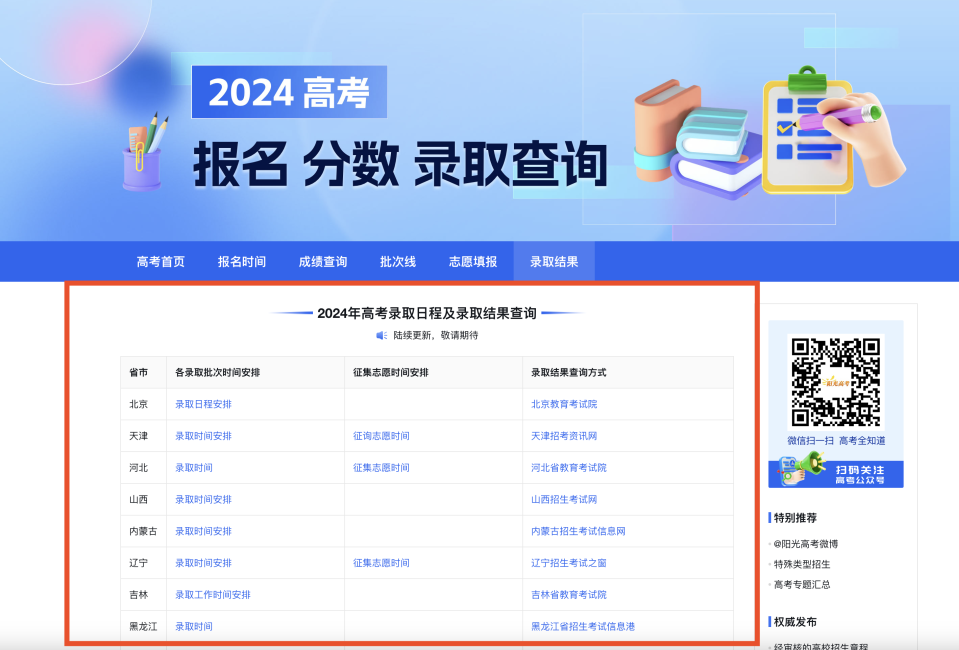The width and height of the screenshot is (959, 650).
Task: Click 录取日程安排 for 北京
Action: pos(205,403)
